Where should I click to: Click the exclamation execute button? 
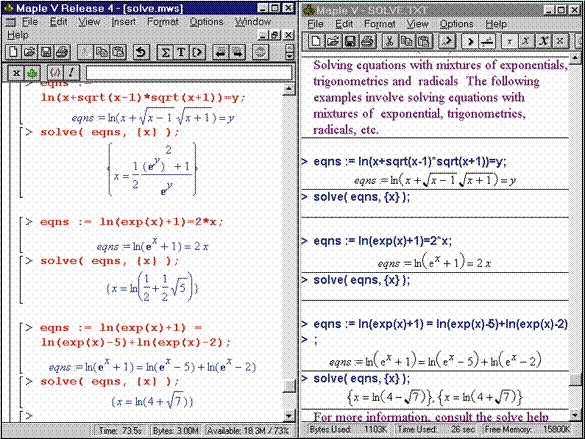pos(71,73)
